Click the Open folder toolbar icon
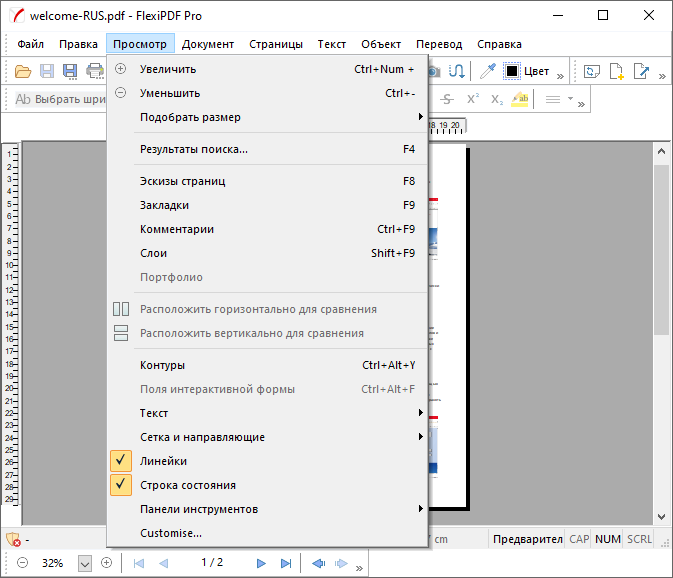 pos(23,71)
